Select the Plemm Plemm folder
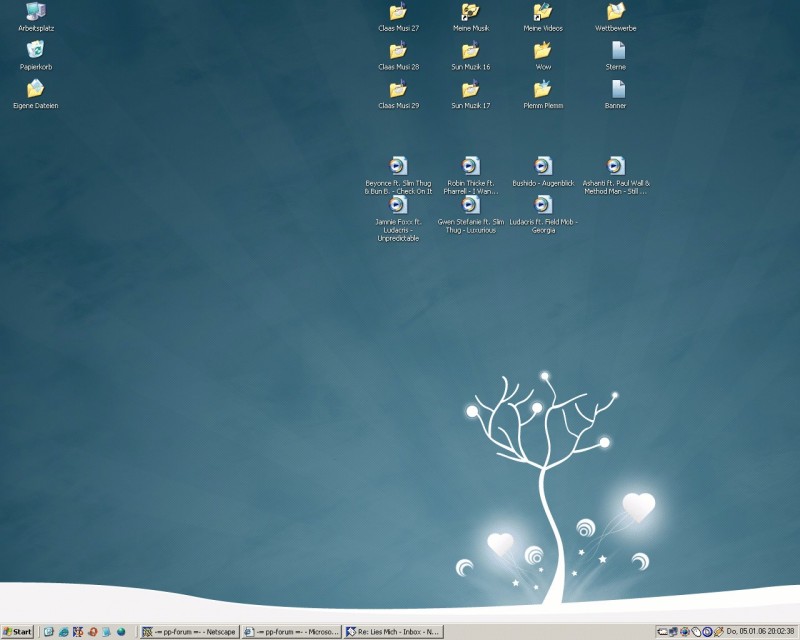Viewport: 800px width, 640px height. (x=543, y=90)
